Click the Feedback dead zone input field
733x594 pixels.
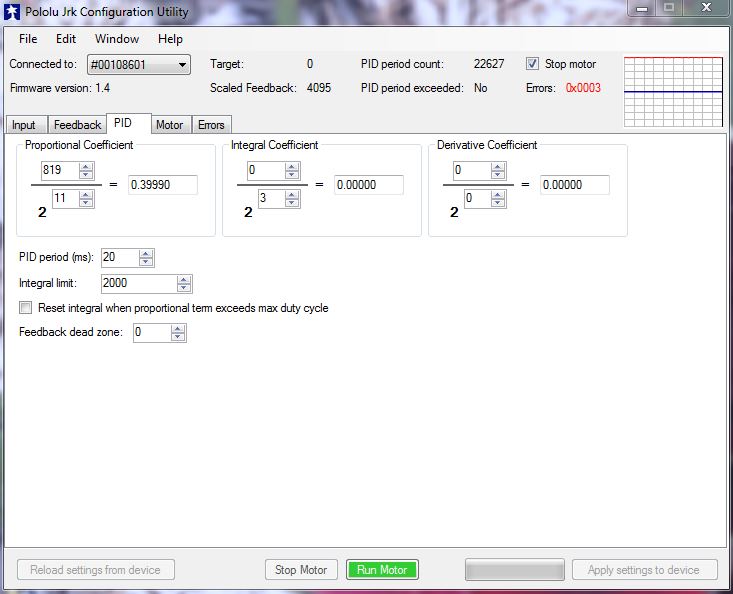[152, 333]
